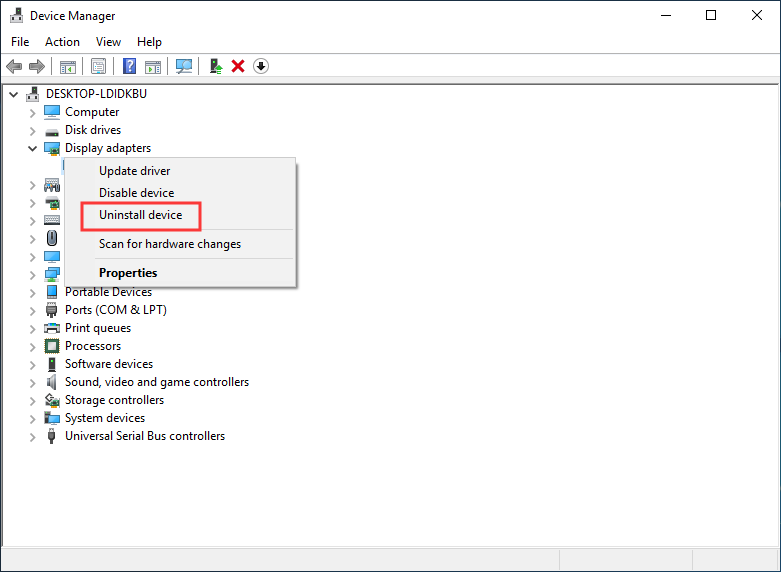
Task: Expand the Software devices chevron
Action: (x=32, y=365)
